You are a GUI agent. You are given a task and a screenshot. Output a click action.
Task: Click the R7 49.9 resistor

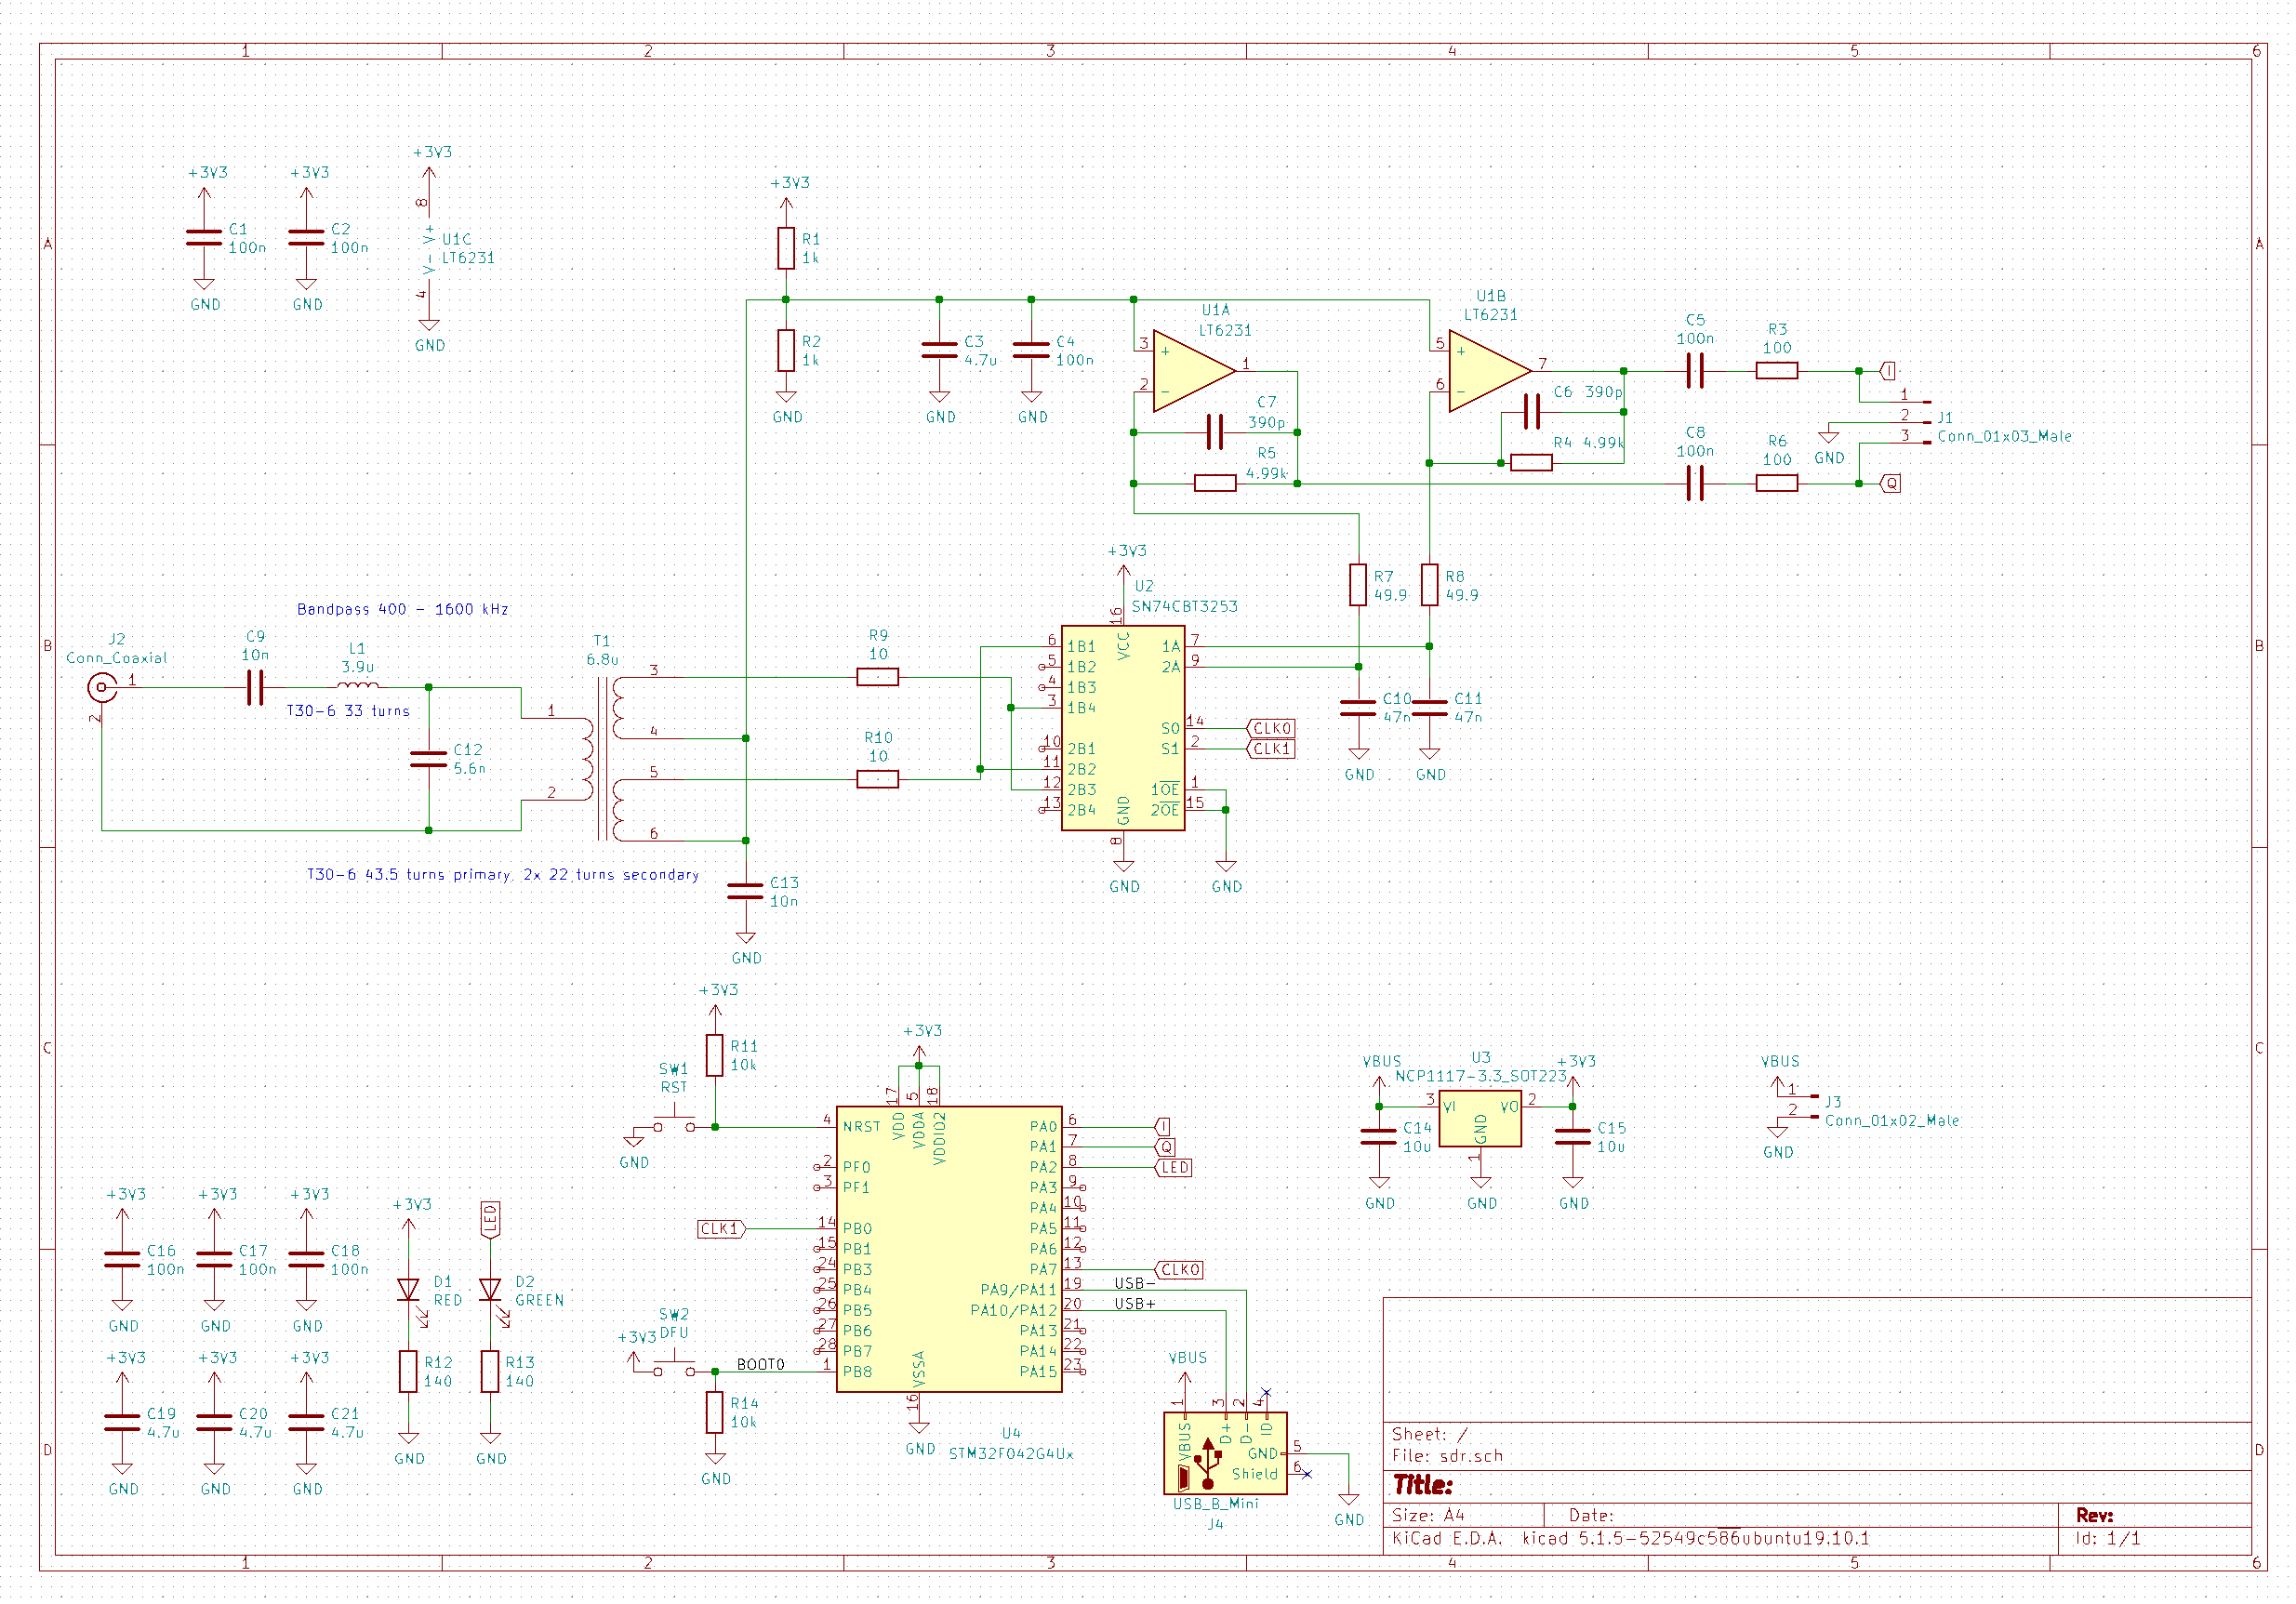coord(1358,585)
